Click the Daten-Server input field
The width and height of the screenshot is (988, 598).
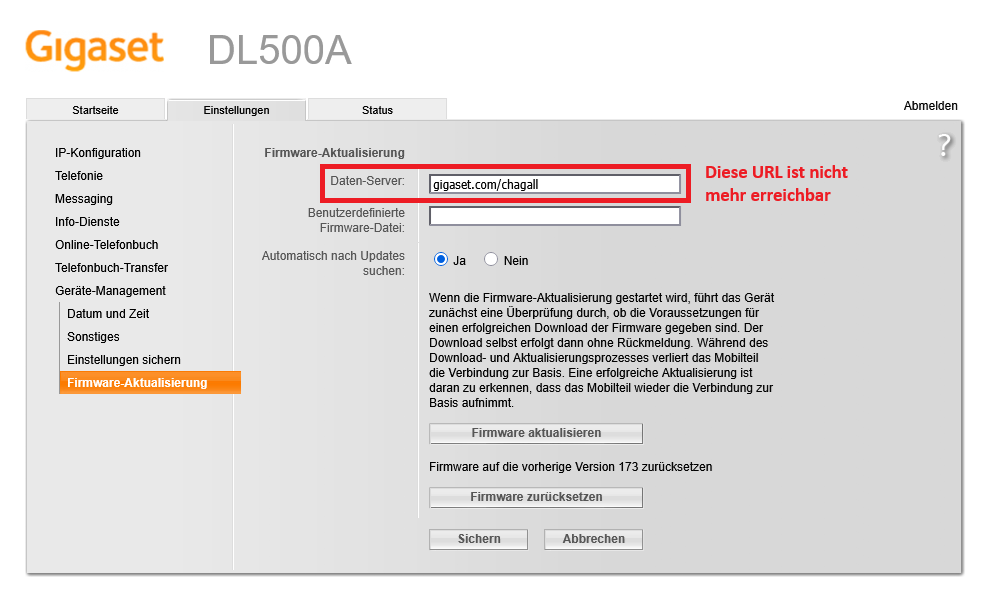click(x=554, y=183)
